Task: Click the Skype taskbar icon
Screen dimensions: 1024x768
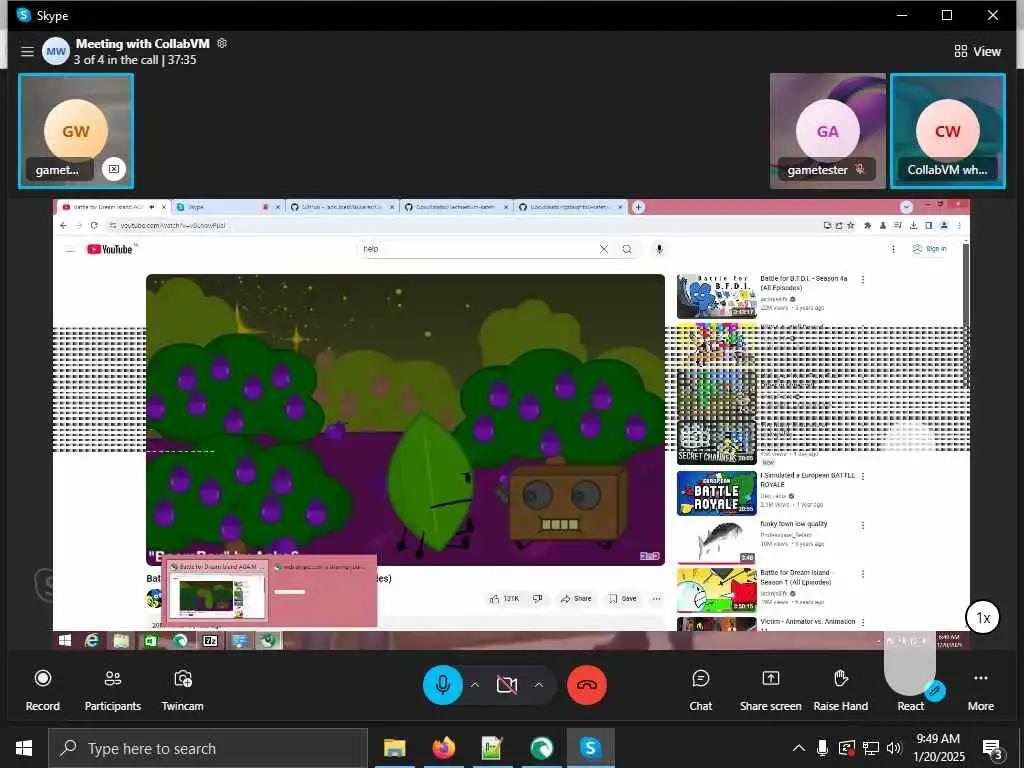Action: pos(590,748)
